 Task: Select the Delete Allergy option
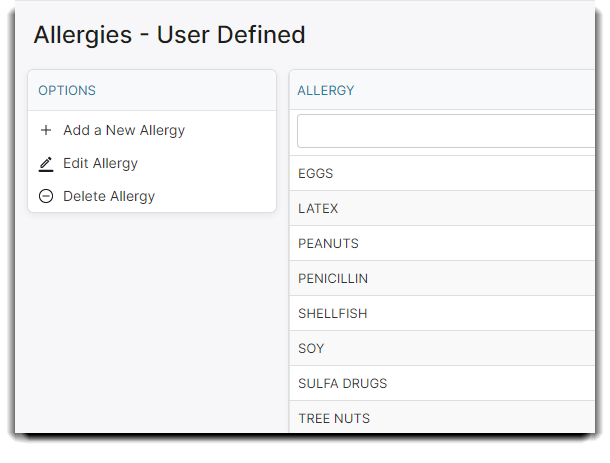(109, 196)
